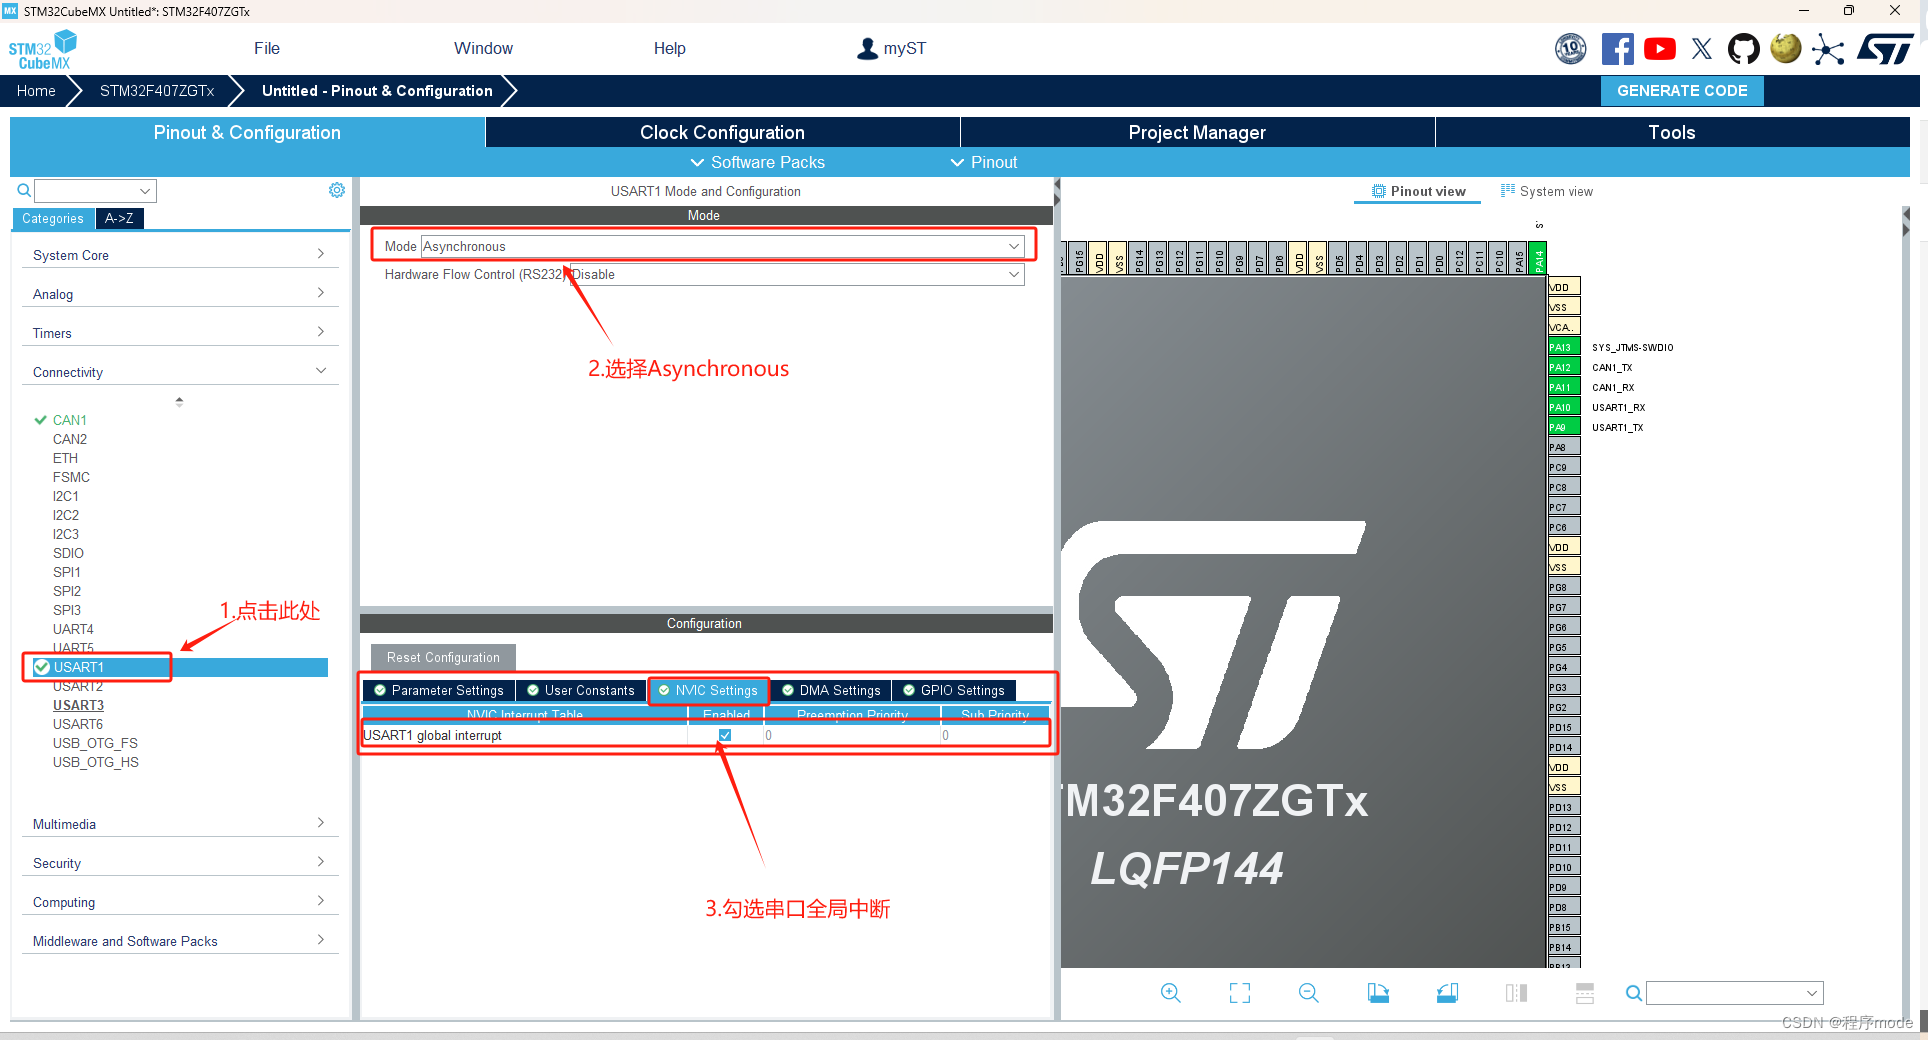Switch to the Project Manager tab
The height and width of the screenshot is (1040, 1928).
pos(1197,132)
